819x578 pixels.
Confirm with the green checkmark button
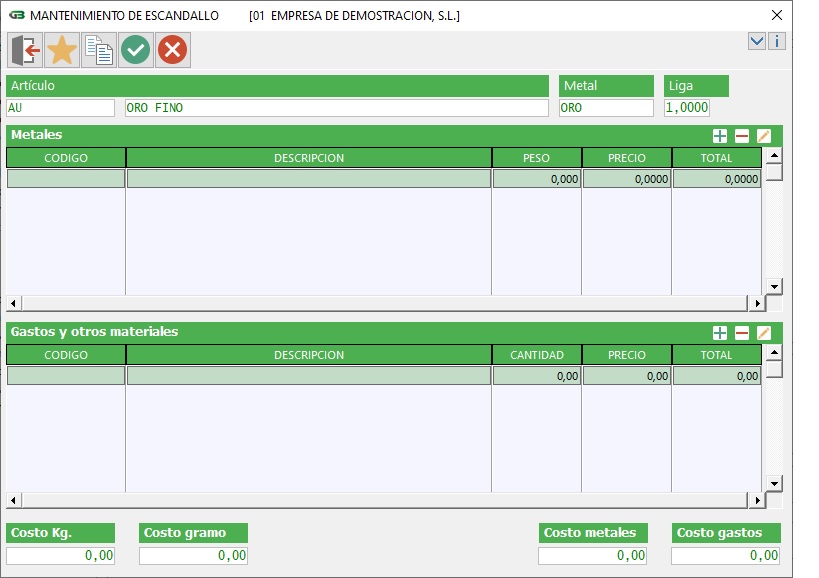(136, 50)
